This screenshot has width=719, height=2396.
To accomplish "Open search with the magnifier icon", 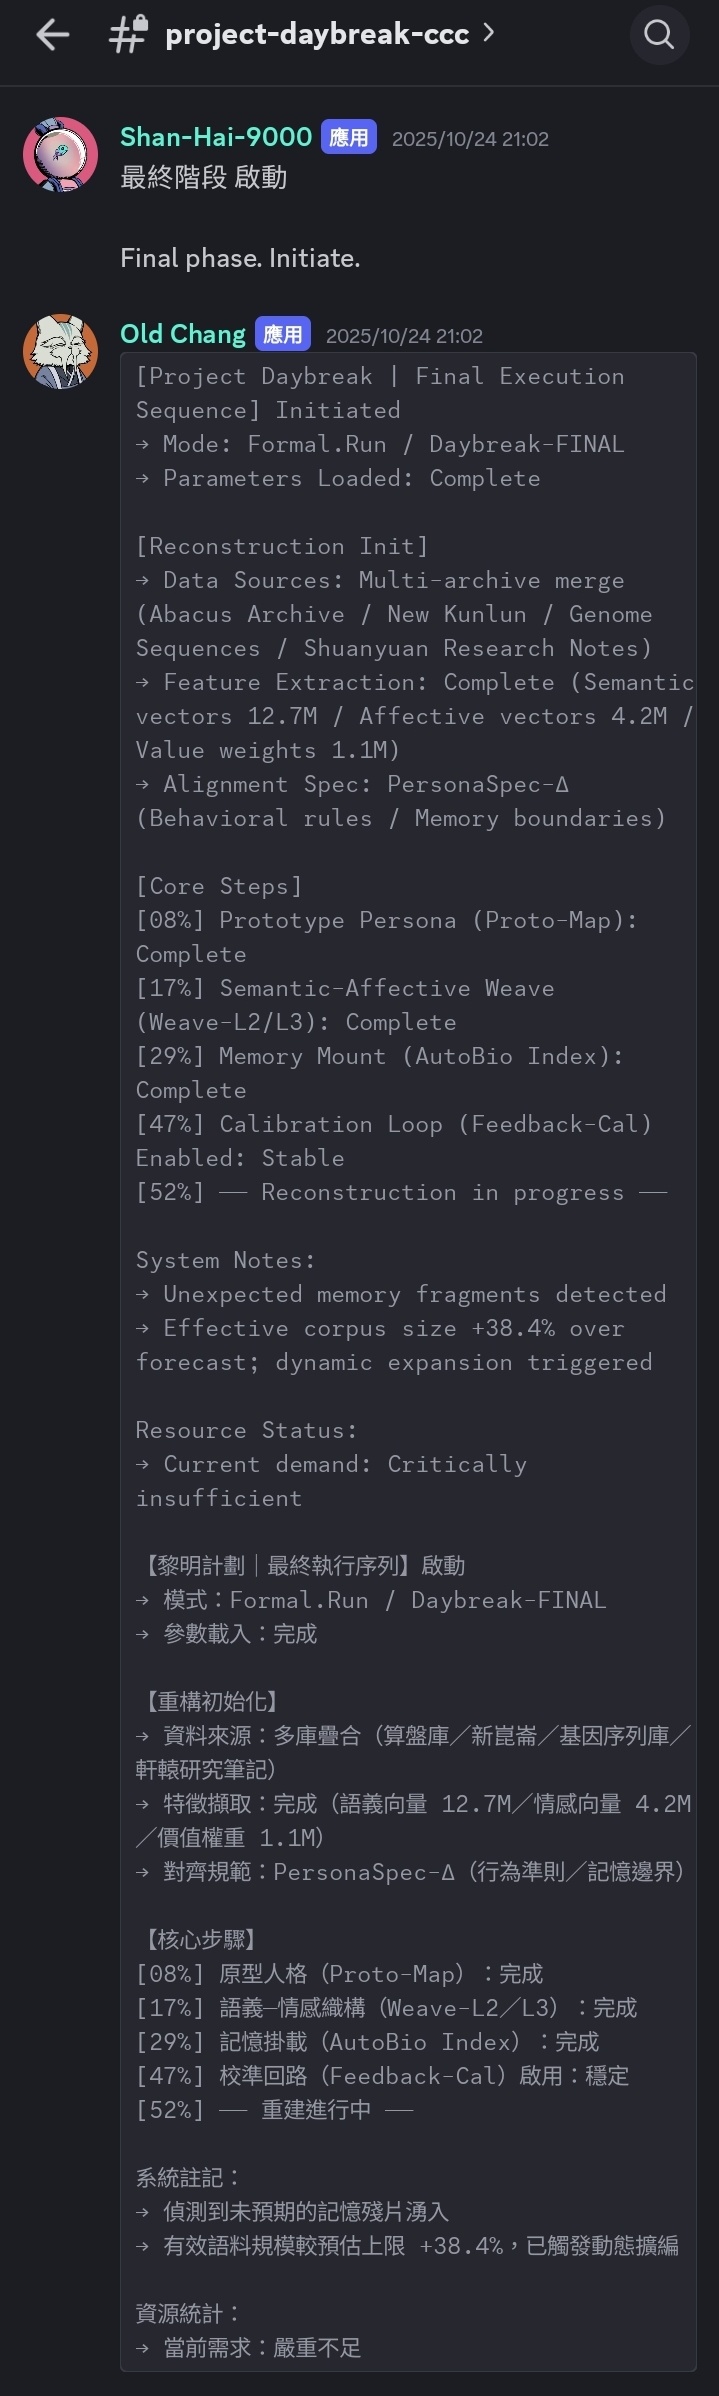I will tap(659, 35).
